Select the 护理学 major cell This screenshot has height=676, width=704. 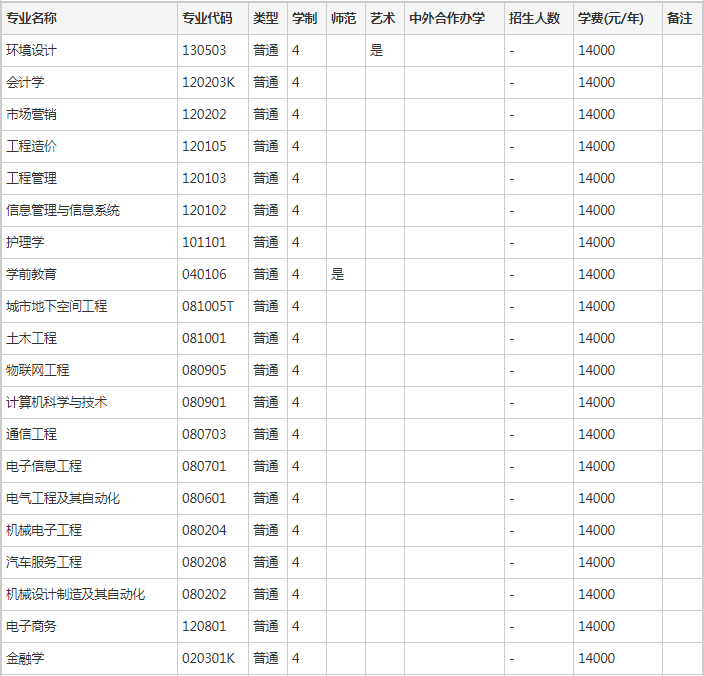point(25,242)
